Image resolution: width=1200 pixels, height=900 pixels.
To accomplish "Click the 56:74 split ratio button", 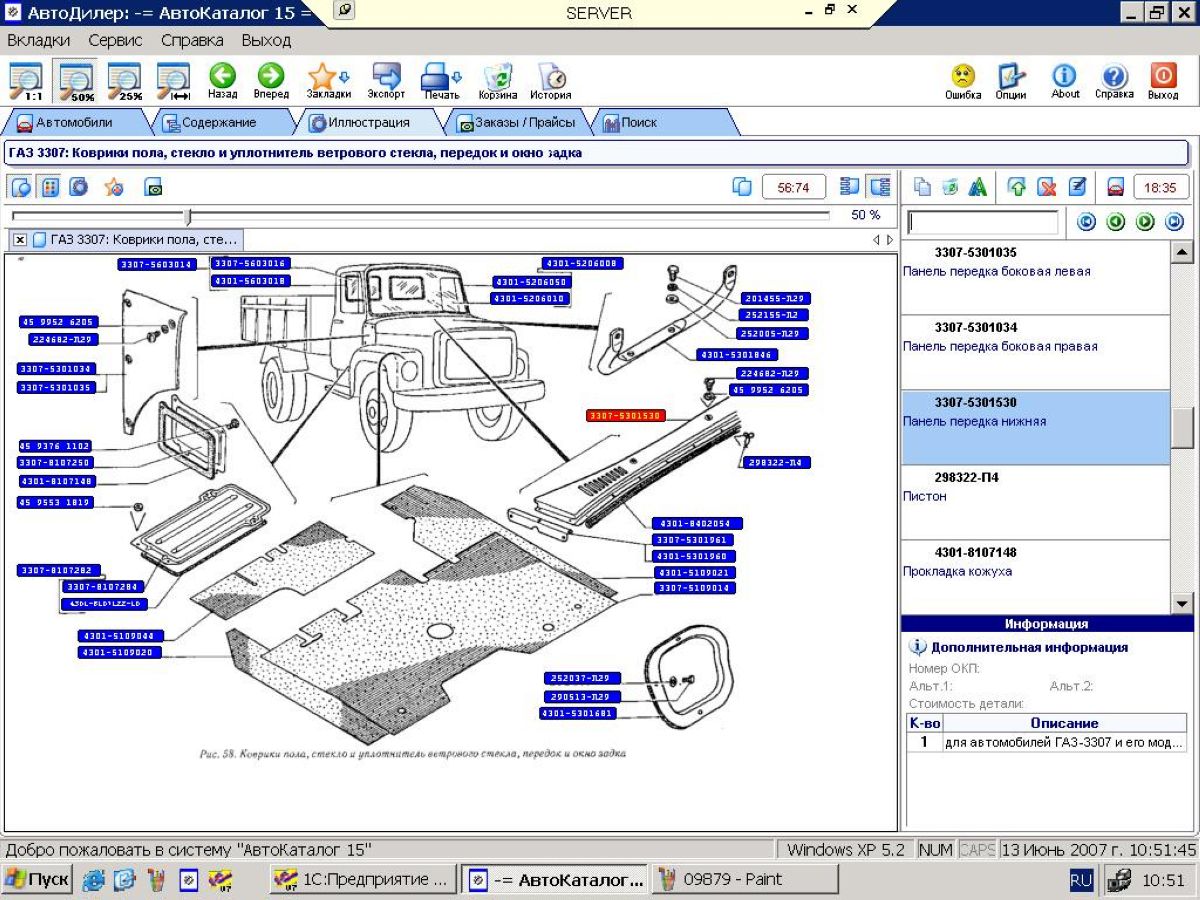I will tap(793, 187).
